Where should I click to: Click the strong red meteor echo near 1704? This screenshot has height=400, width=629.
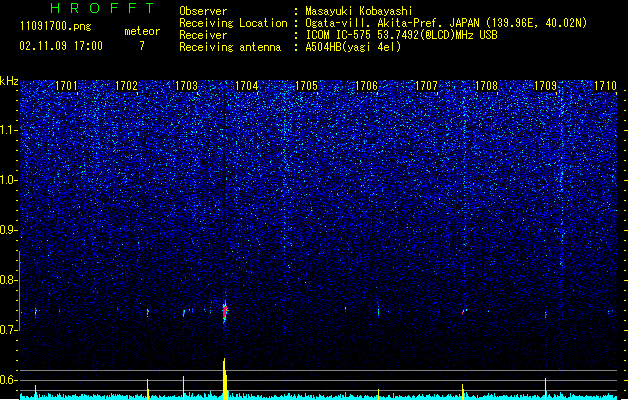pyautogui.click(x=225, y=311)
